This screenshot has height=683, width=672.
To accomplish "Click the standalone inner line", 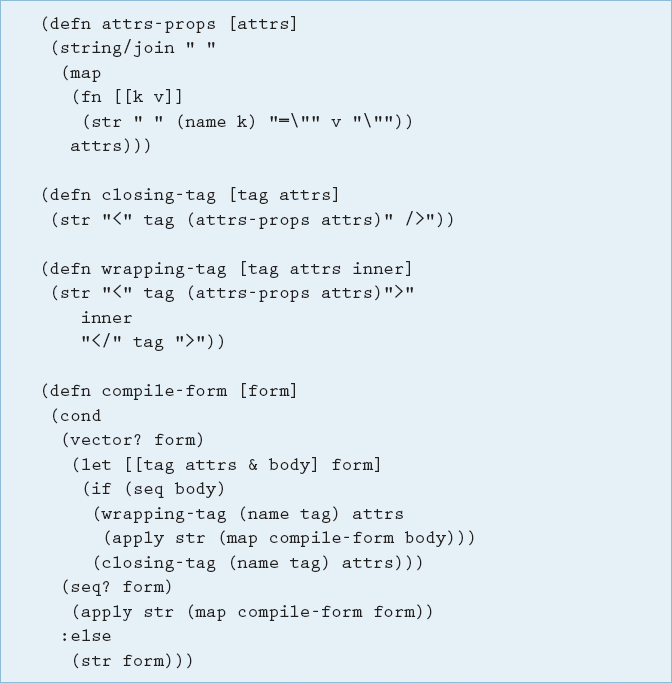I will [106, 318].
